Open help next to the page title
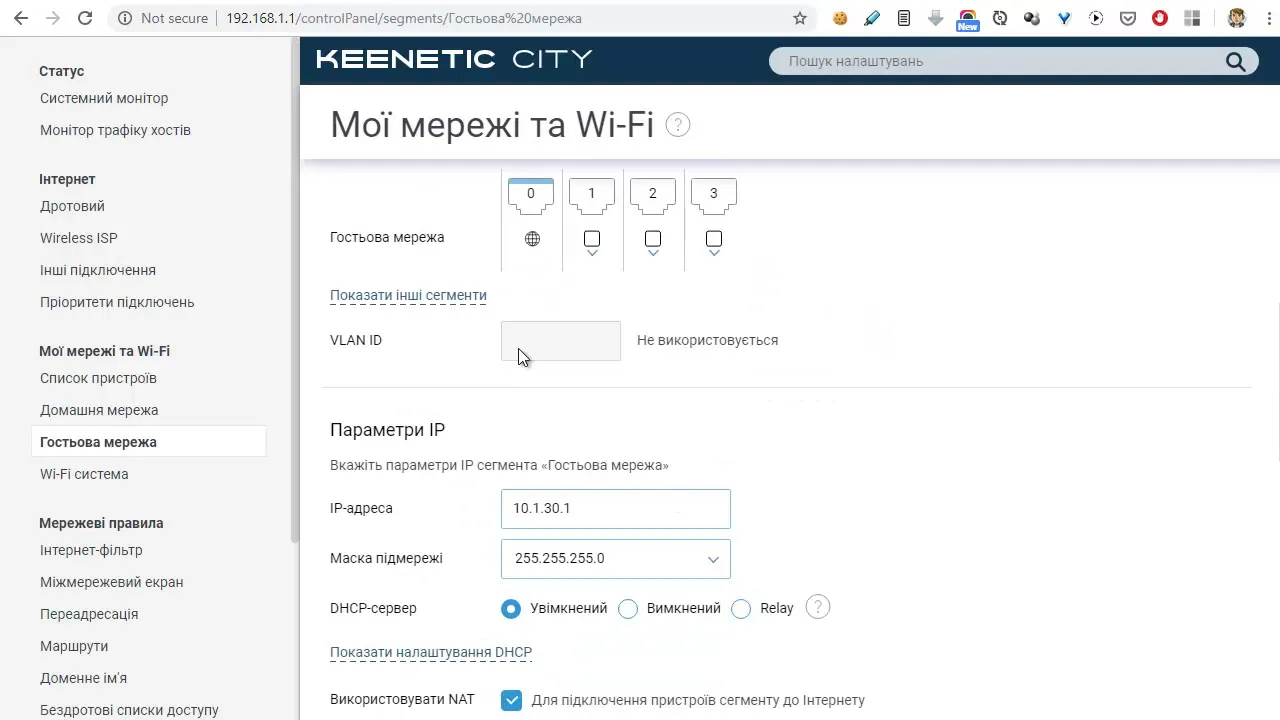This screenshot has height=720, width=1280. pos(678,125)
